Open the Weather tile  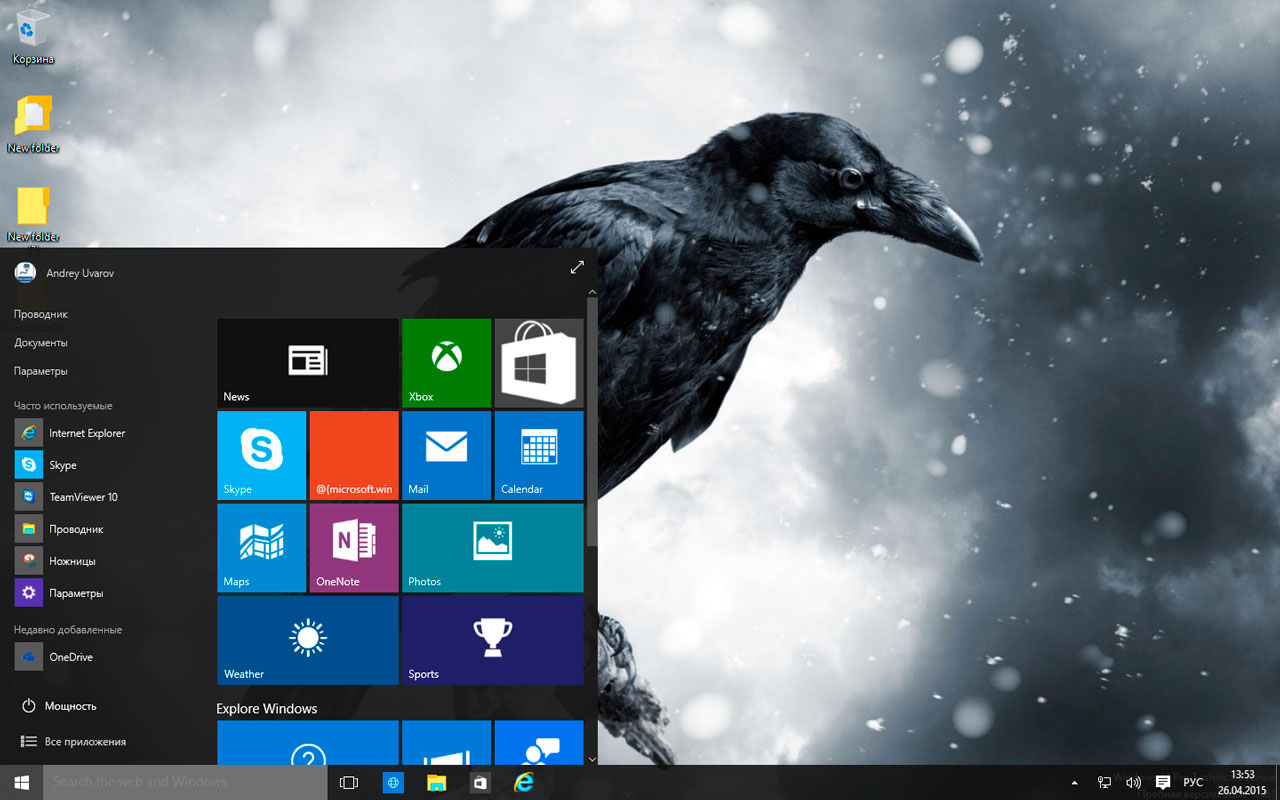[x=308, y=640]
